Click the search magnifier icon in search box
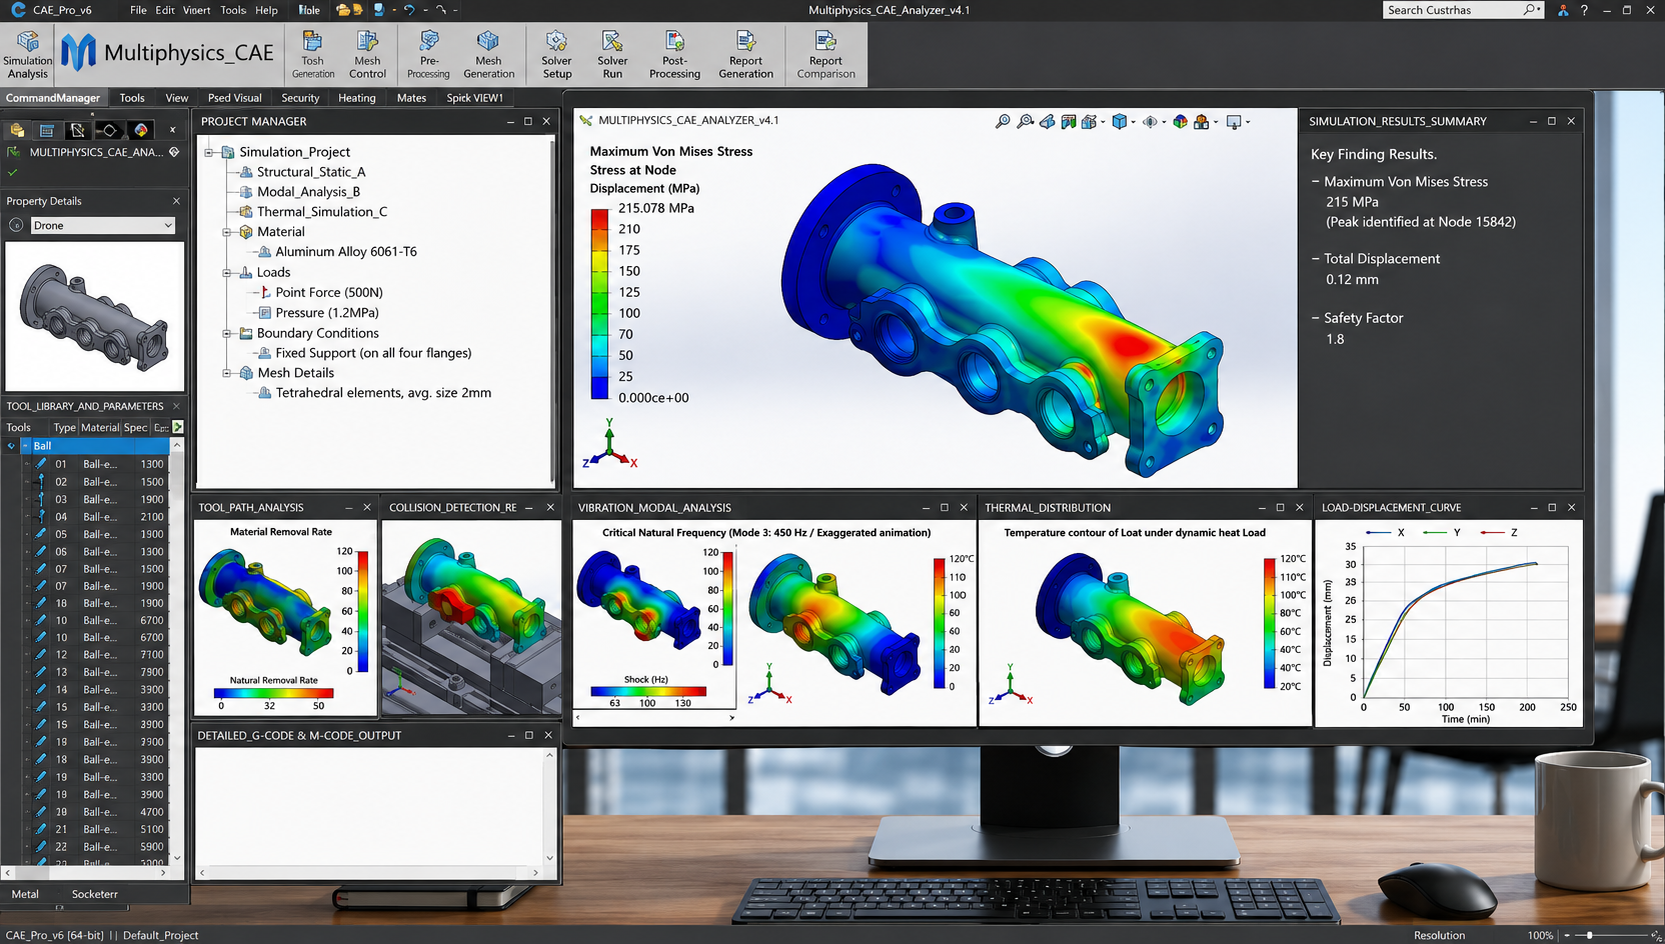Screen dimensions: 1665x944 pyautogui.click(x=1530, y=10)
